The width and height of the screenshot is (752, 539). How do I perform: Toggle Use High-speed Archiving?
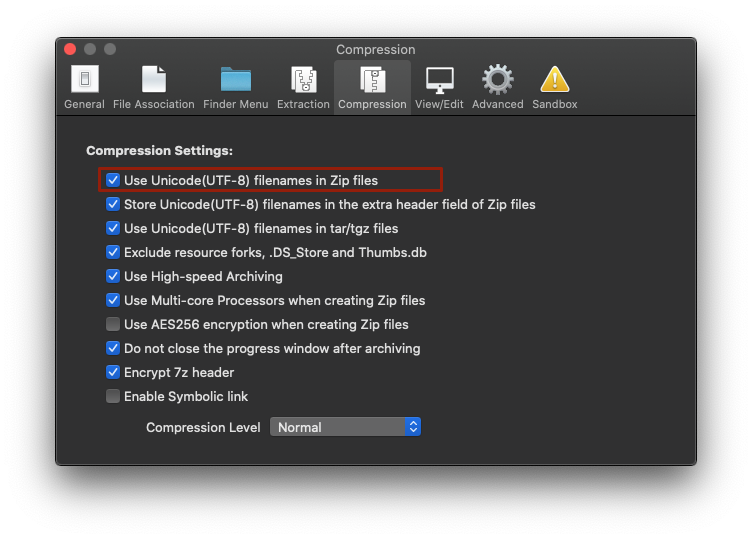(x=113, y=276)
